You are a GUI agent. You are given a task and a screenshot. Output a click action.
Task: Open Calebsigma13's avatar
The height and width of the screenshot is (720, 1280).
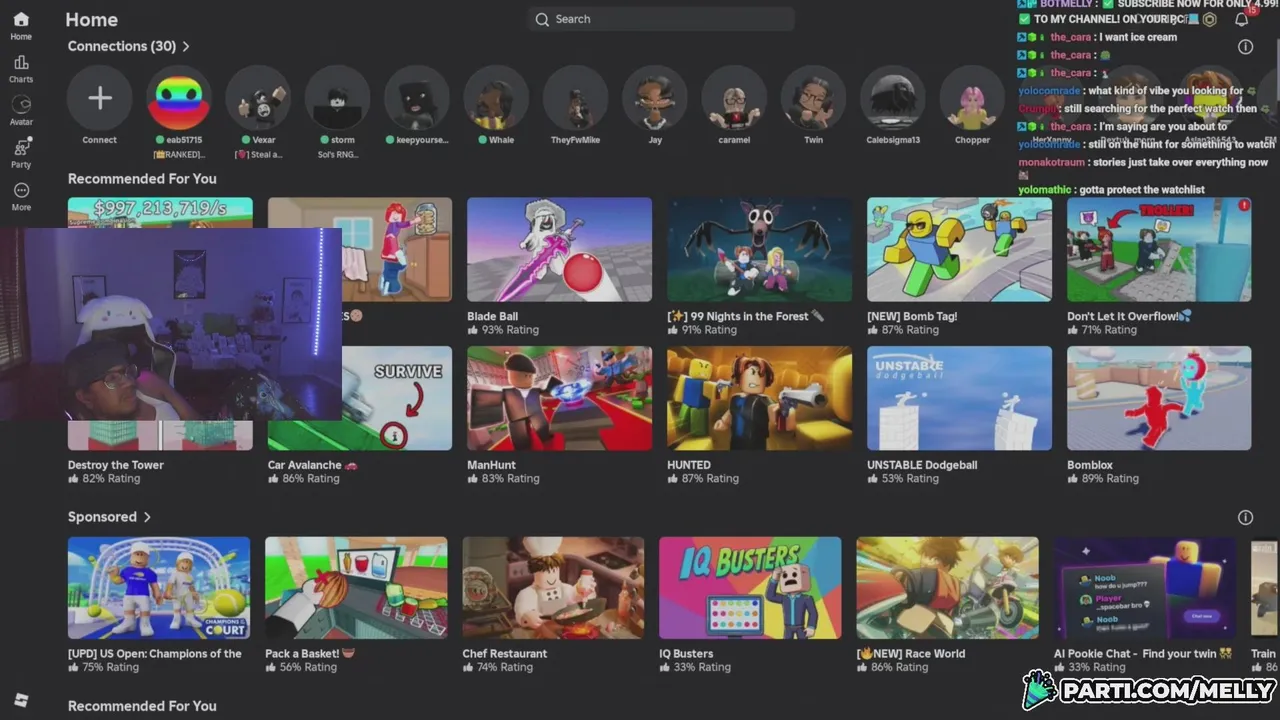(893, 98)
